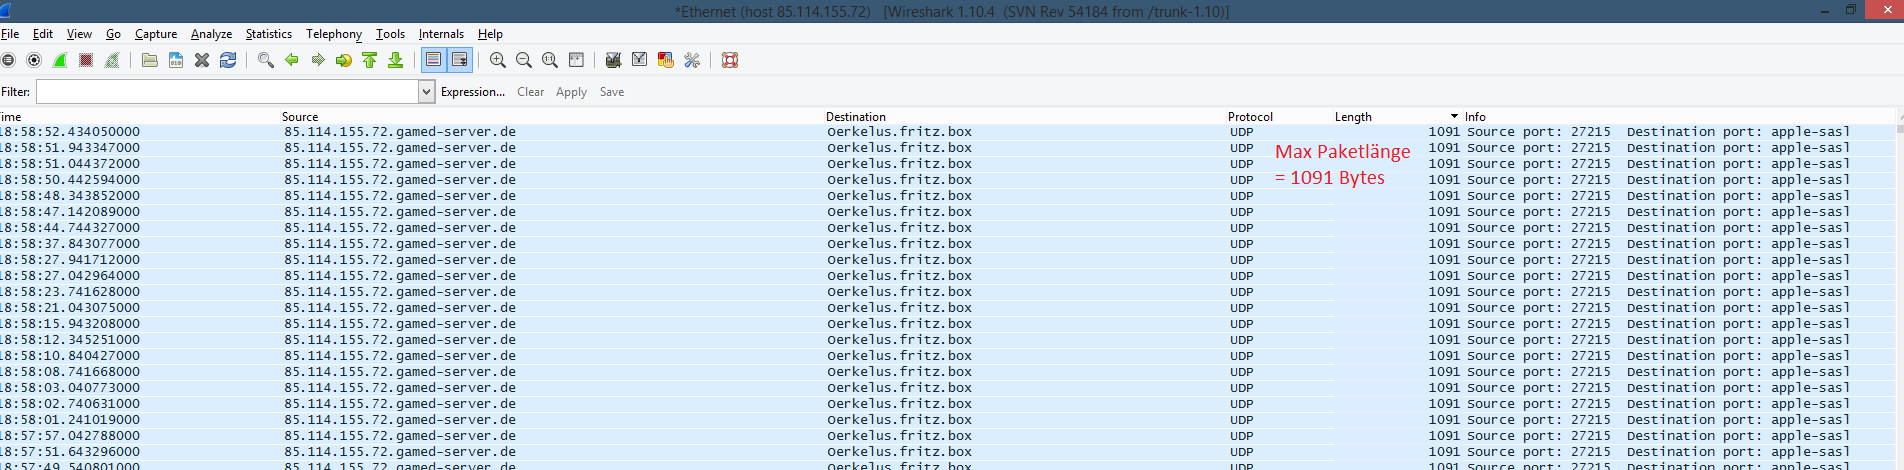Sort by the Source column header
The width and height of the screenshot is (1904, 470).
(x=551, y=117)
